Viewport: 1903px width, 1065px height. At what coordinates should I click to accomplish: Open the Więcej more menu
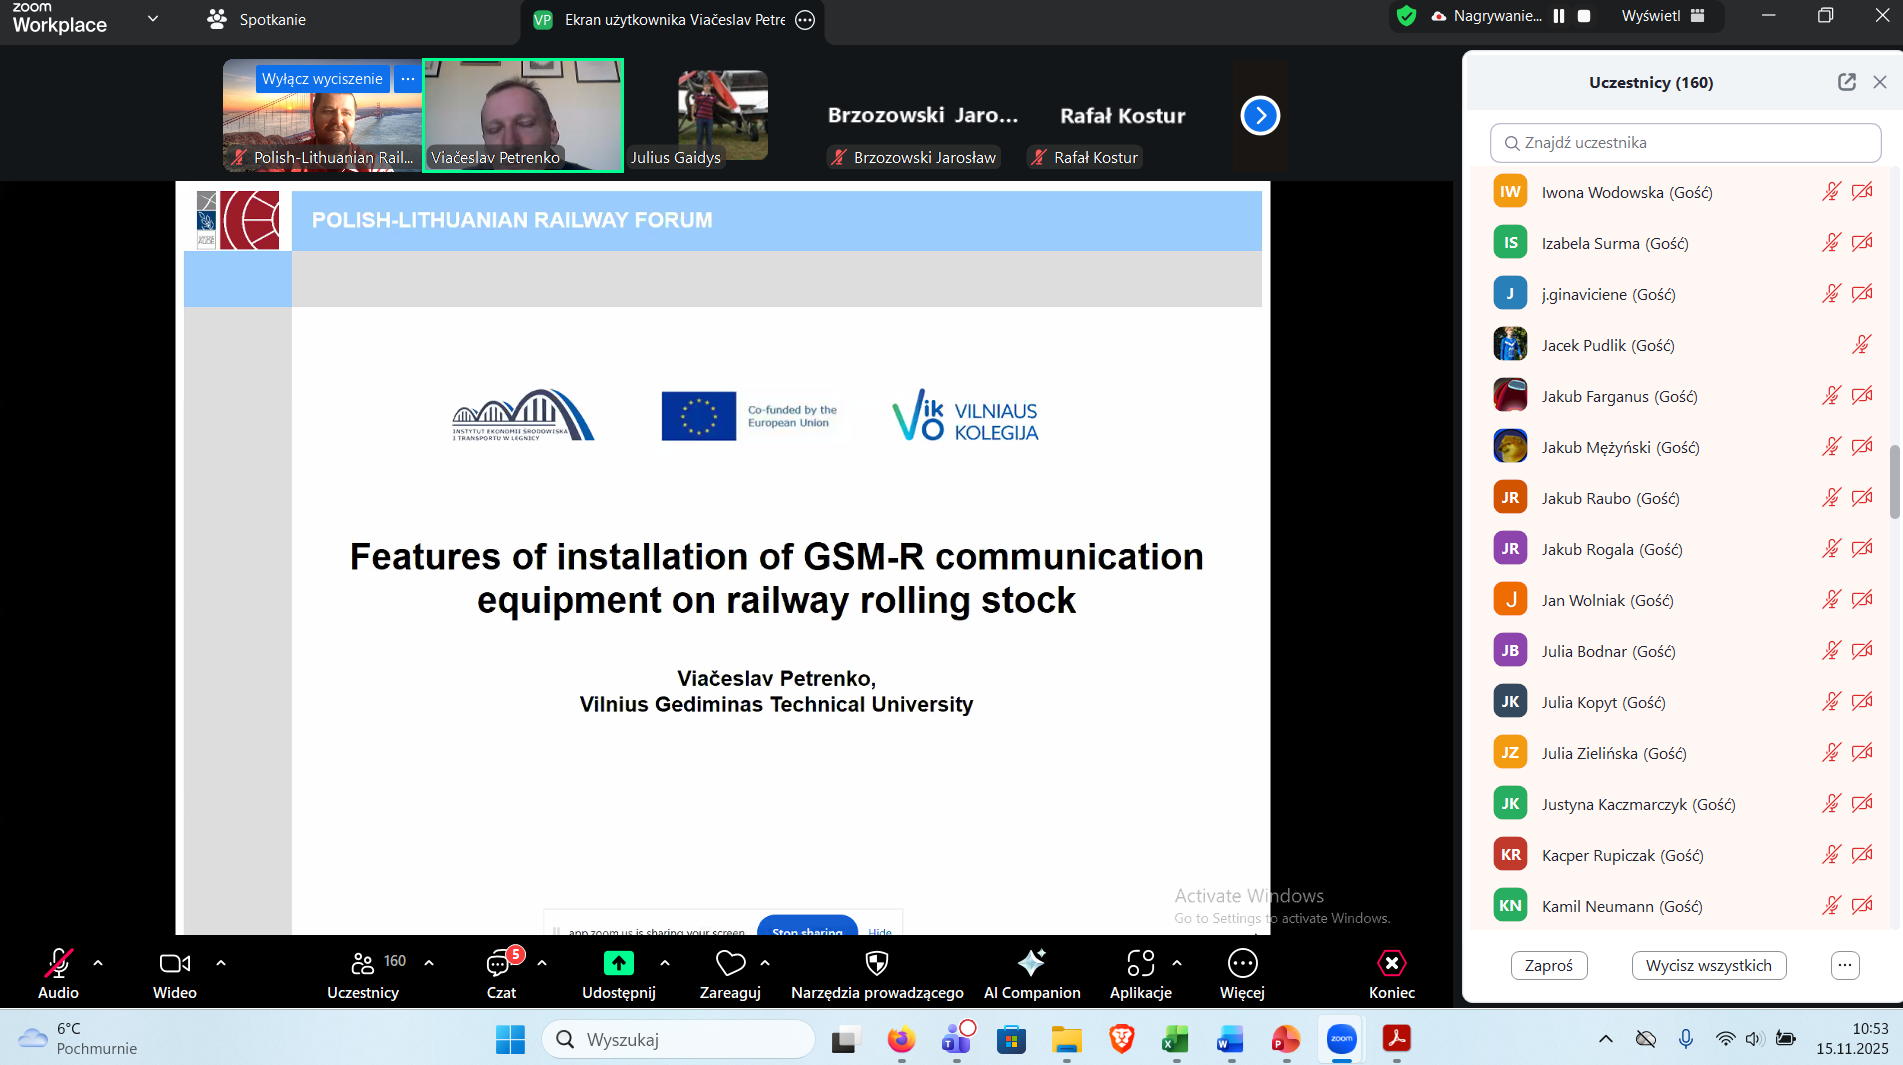click(1242, 964)
